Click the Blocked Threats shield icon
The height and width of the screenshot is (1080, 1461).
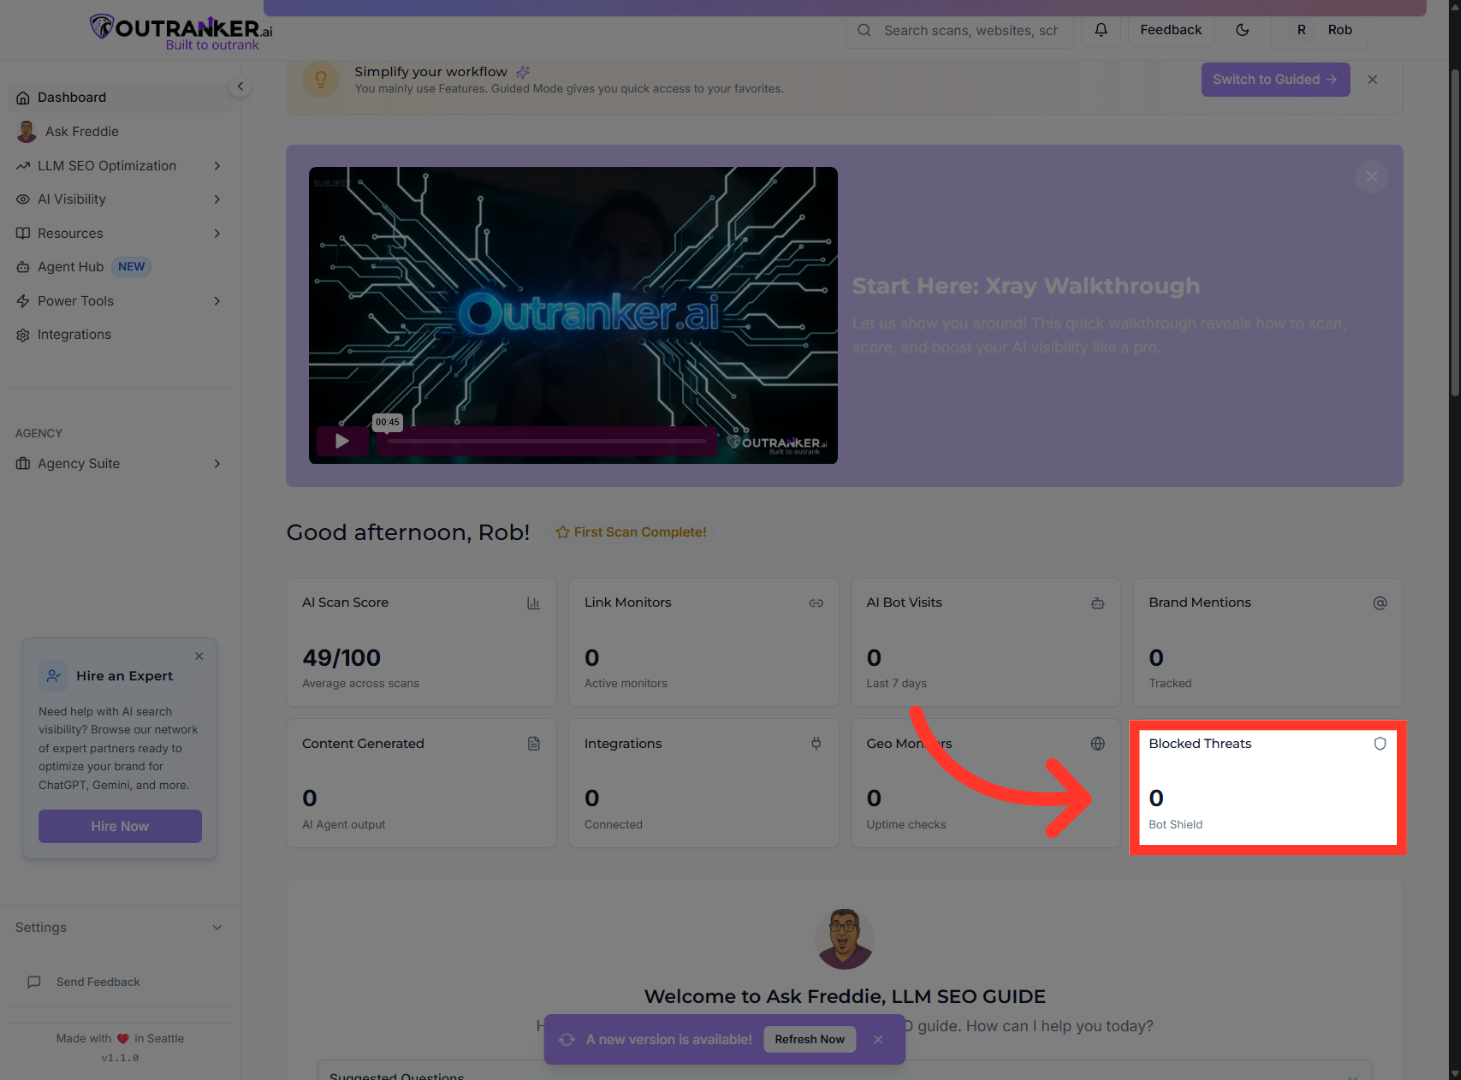point(1380,744)
